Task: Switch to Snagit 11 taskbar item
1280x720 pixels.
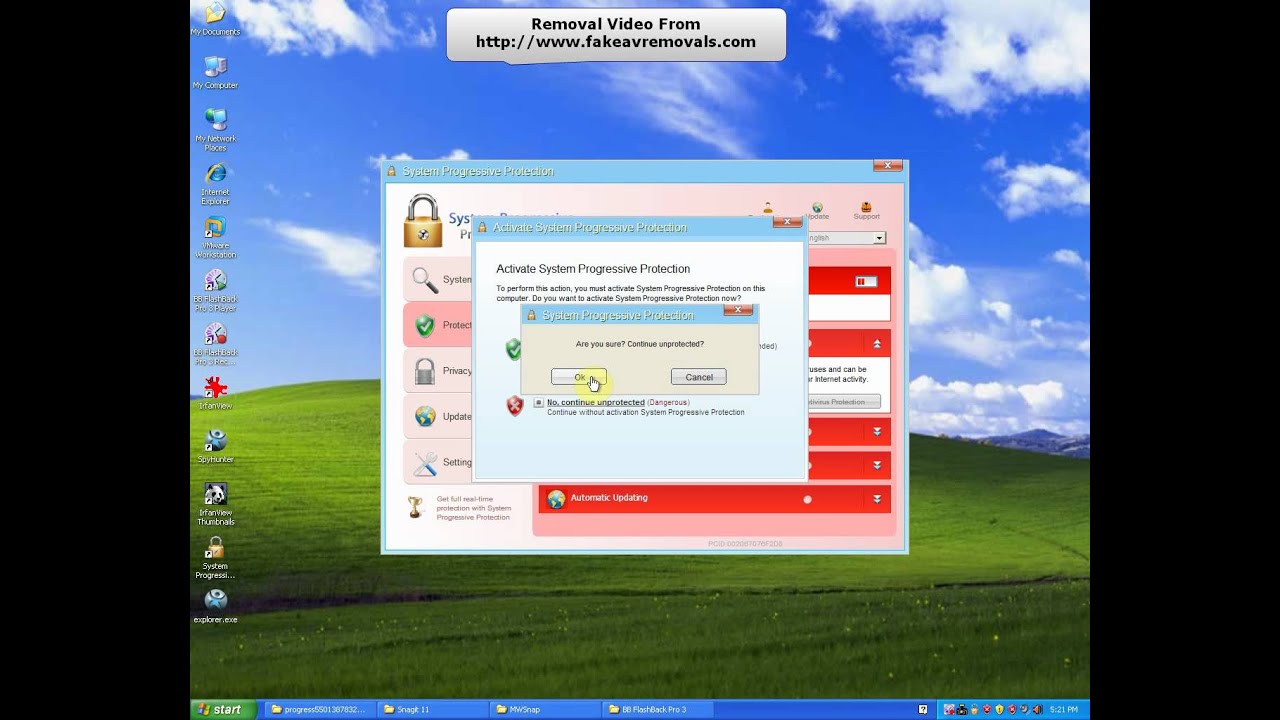Action: [x=432, y=710]
